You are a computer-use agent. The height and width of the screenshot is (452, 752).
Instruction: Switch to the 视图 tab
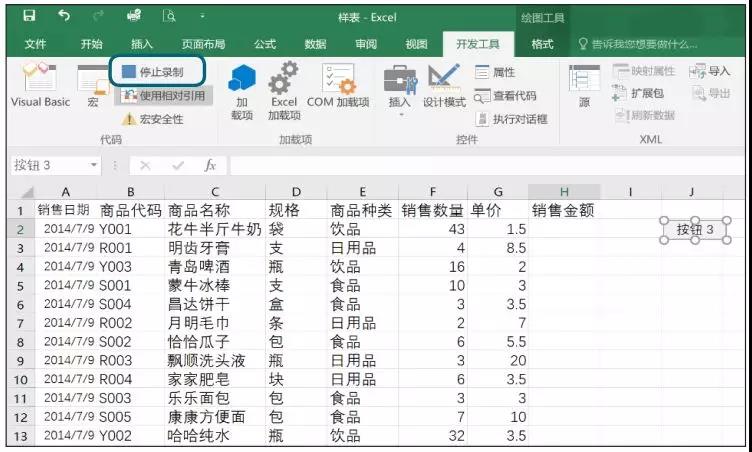point(416,44)
